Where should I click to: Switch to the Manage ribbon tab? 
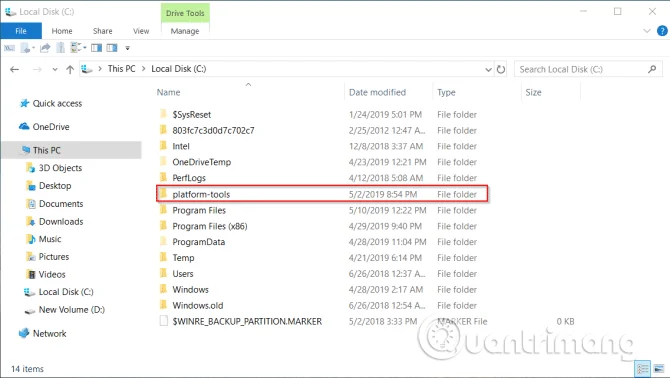point(185,31)
